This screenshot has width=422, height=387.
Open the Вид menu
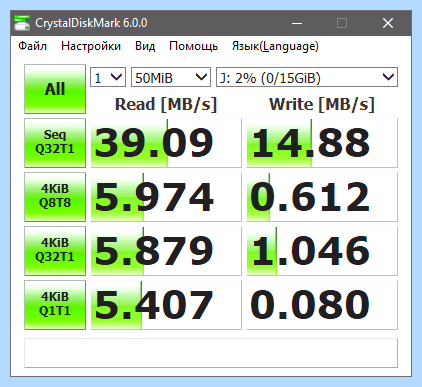coord(145,46)
